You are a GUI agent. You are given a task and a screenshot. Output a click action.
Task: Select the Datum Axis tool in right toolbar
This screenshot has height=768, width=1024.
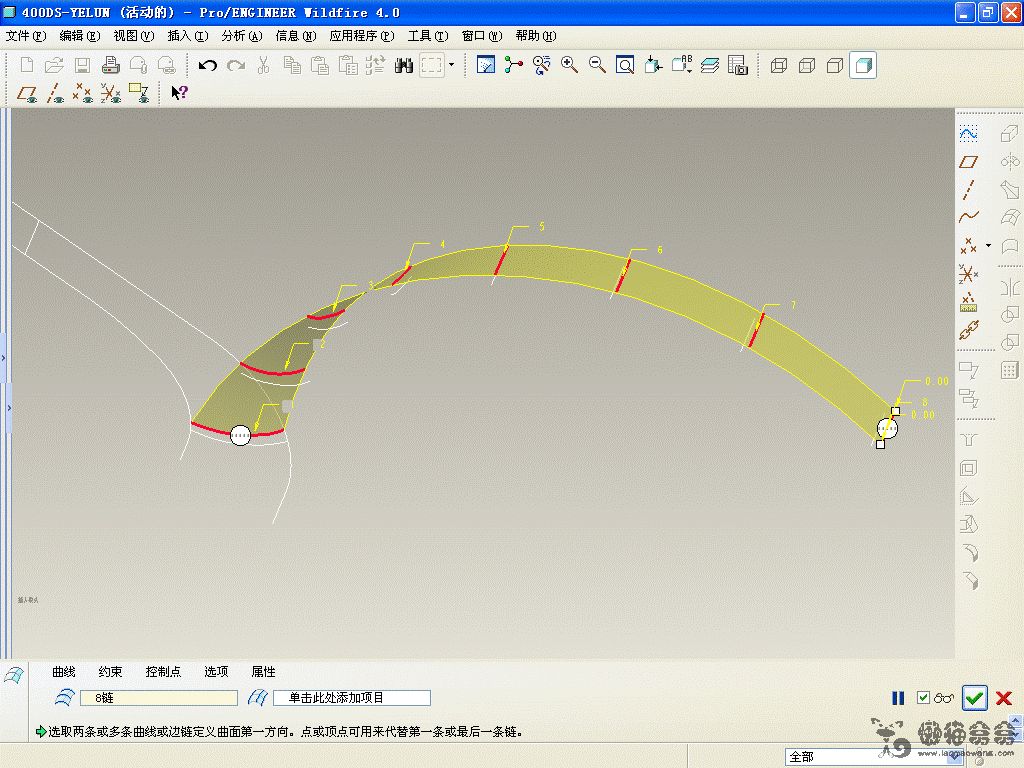click(x=968, y=189)
